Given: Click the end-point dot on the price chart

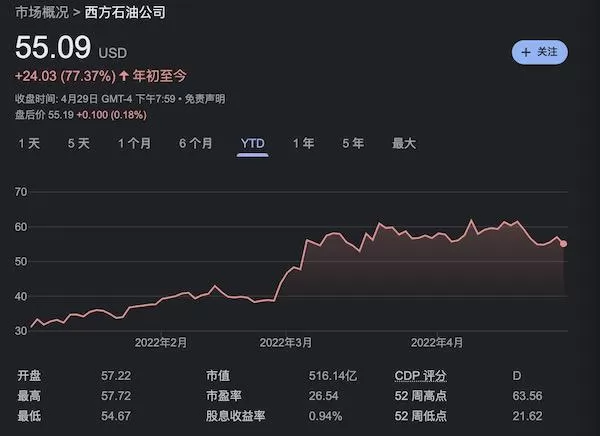Looking at the screenshot, I should tap(564, 244).
